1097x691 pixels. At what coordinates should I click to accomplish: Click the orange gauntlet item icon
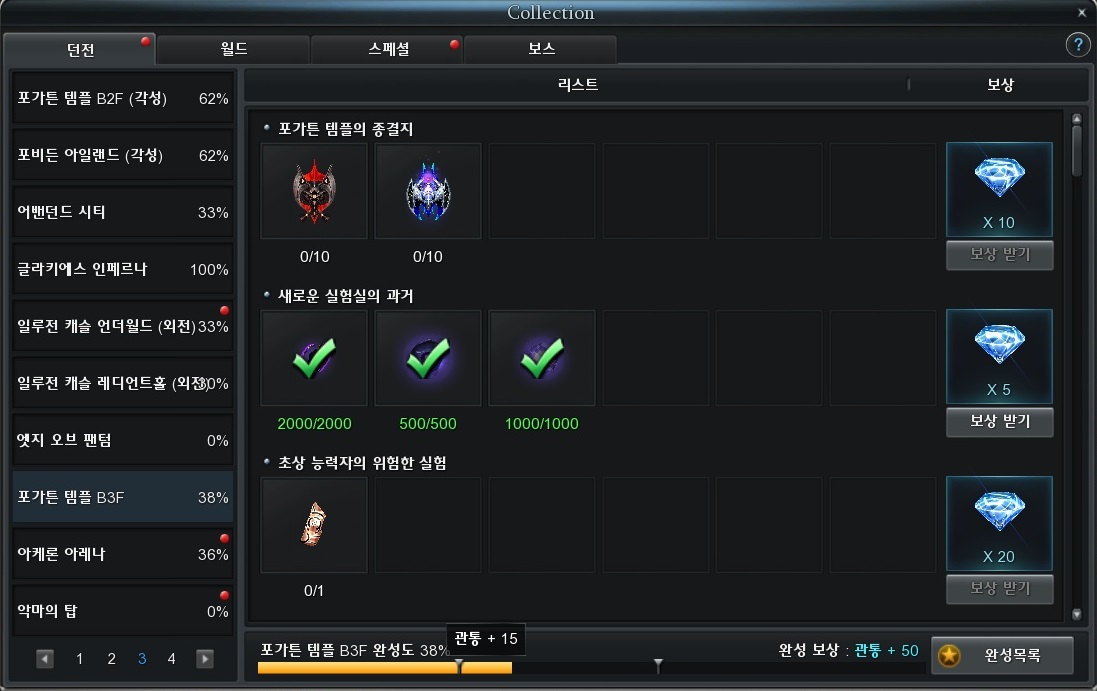point(314,525)
